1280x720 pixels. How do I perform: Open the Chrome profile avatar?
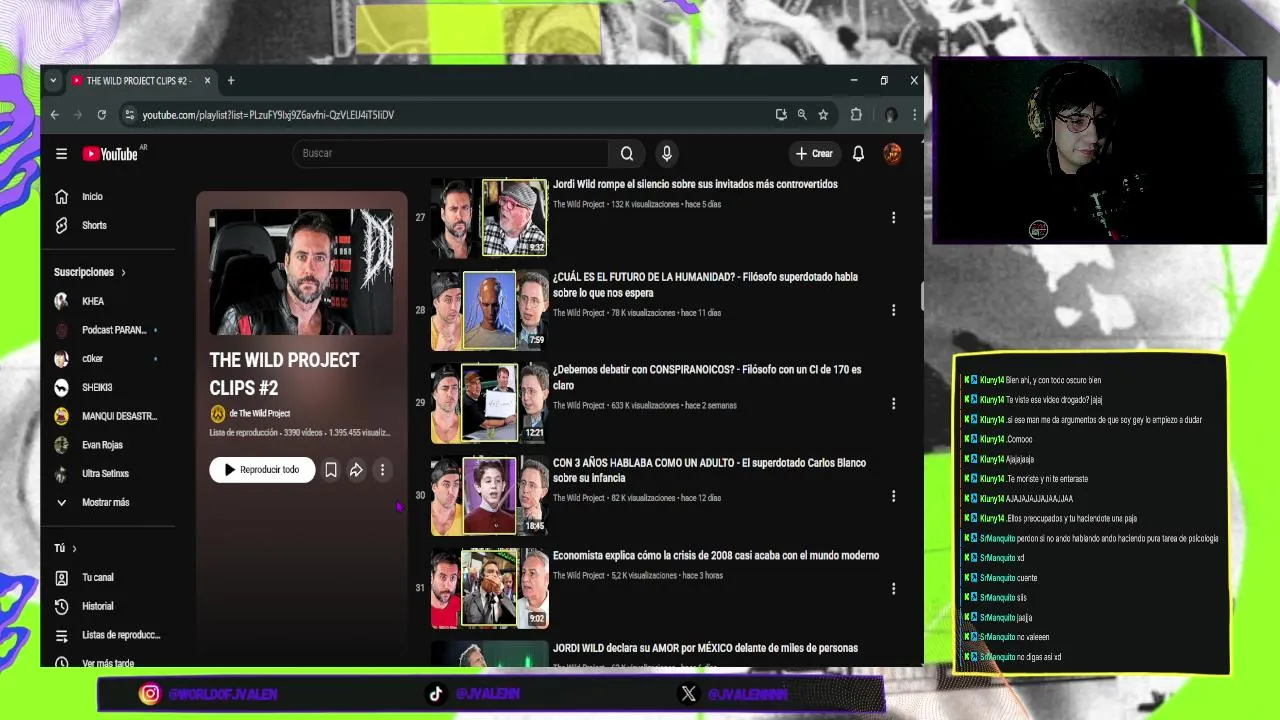891,115
